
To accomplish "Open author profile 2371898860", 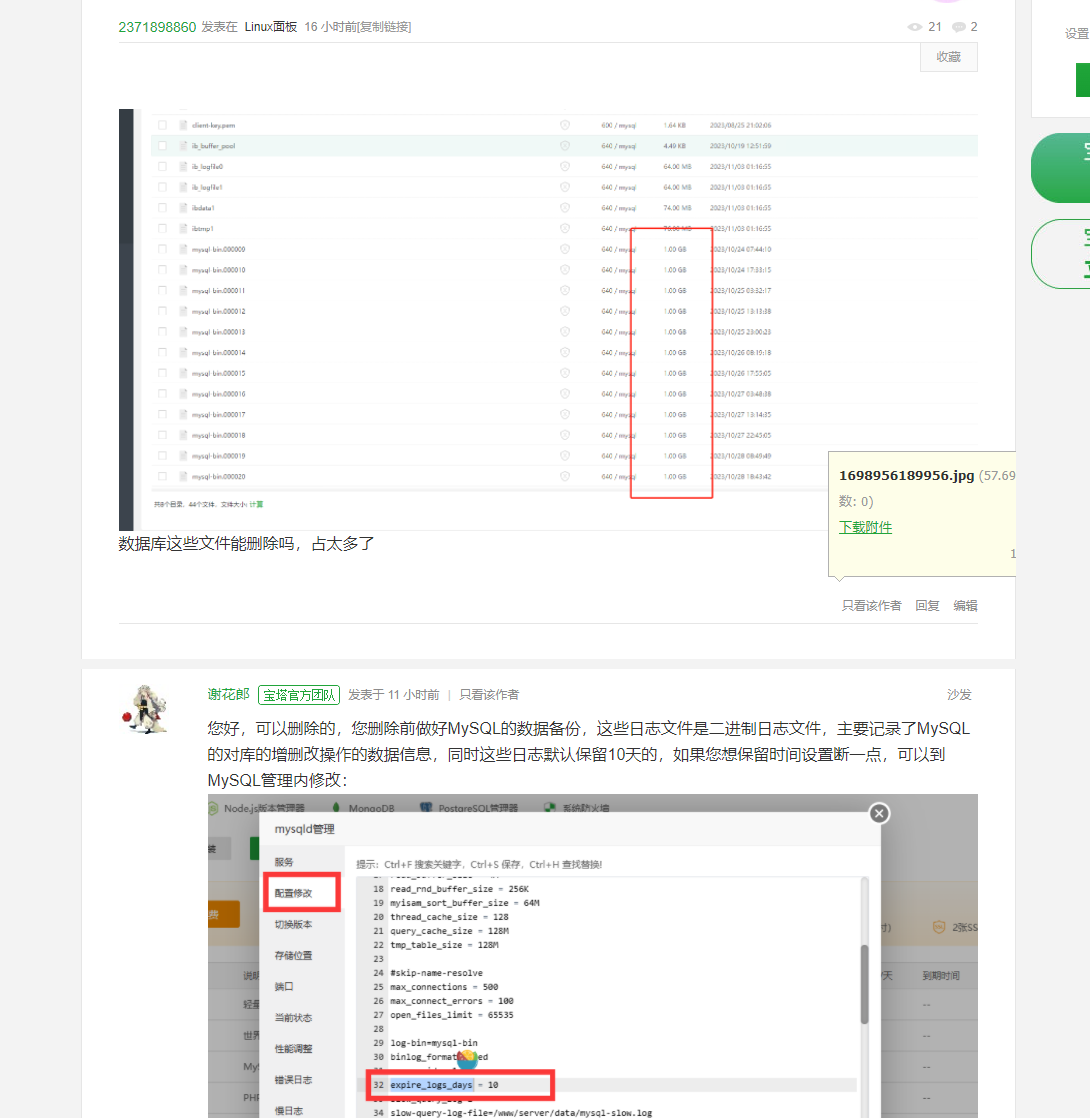I will pos(157,27).
